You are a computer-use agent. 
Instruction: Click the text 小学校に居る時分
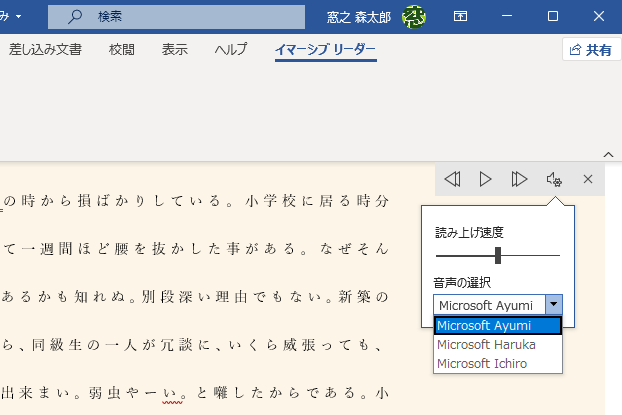[x=317, y=201]
